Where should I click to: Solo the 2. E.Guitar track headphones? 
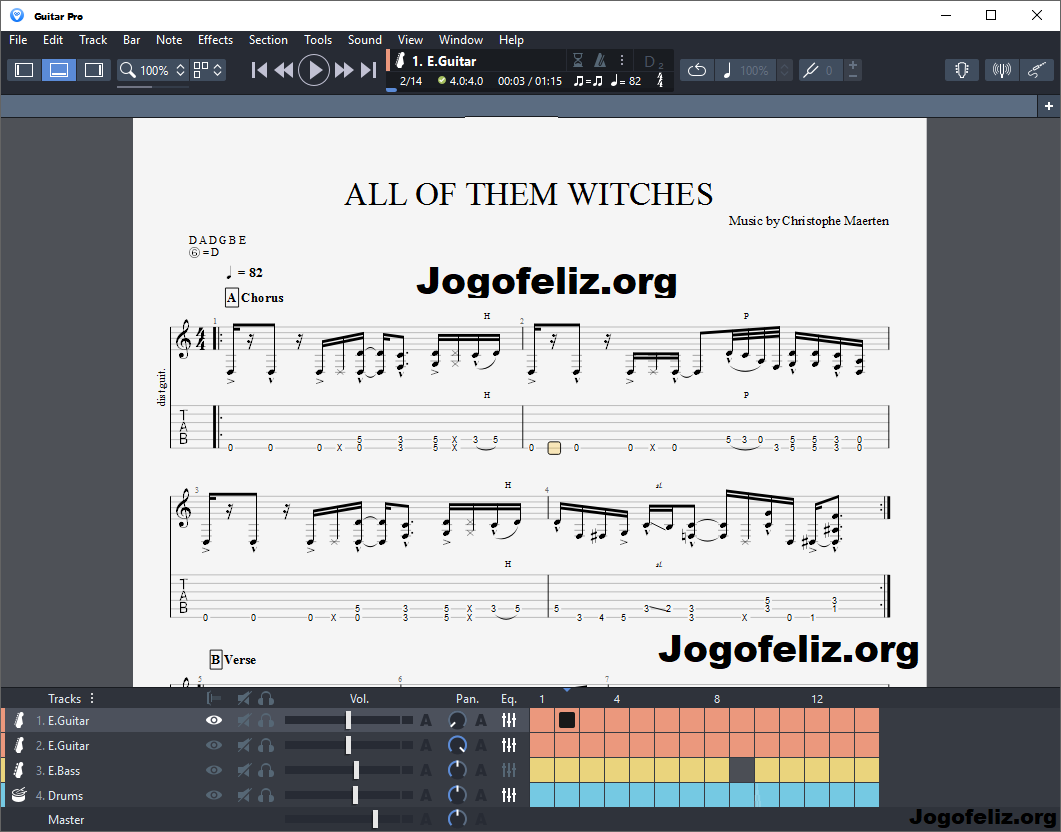pos(266,745)
